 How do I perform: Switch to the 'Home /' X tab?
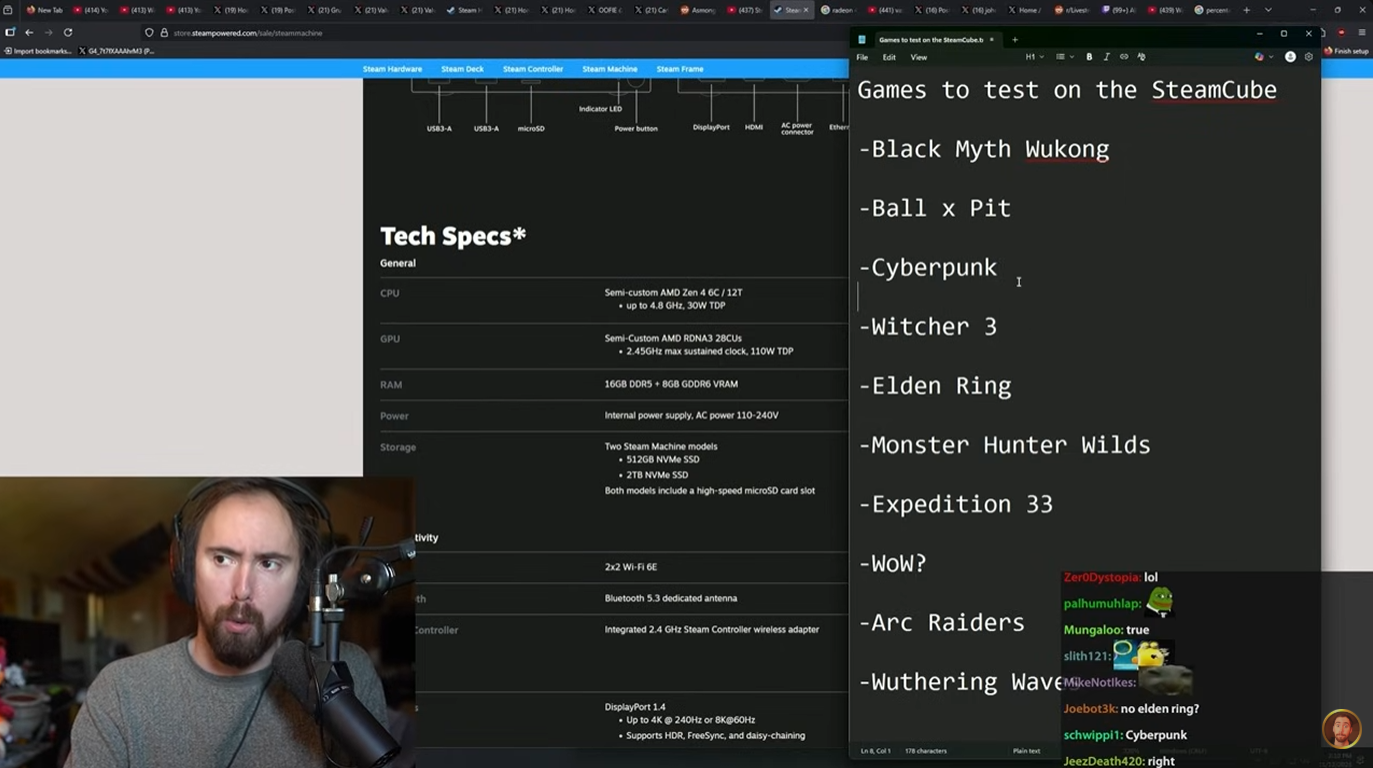pyautogui.click(x=1024, y=10)
